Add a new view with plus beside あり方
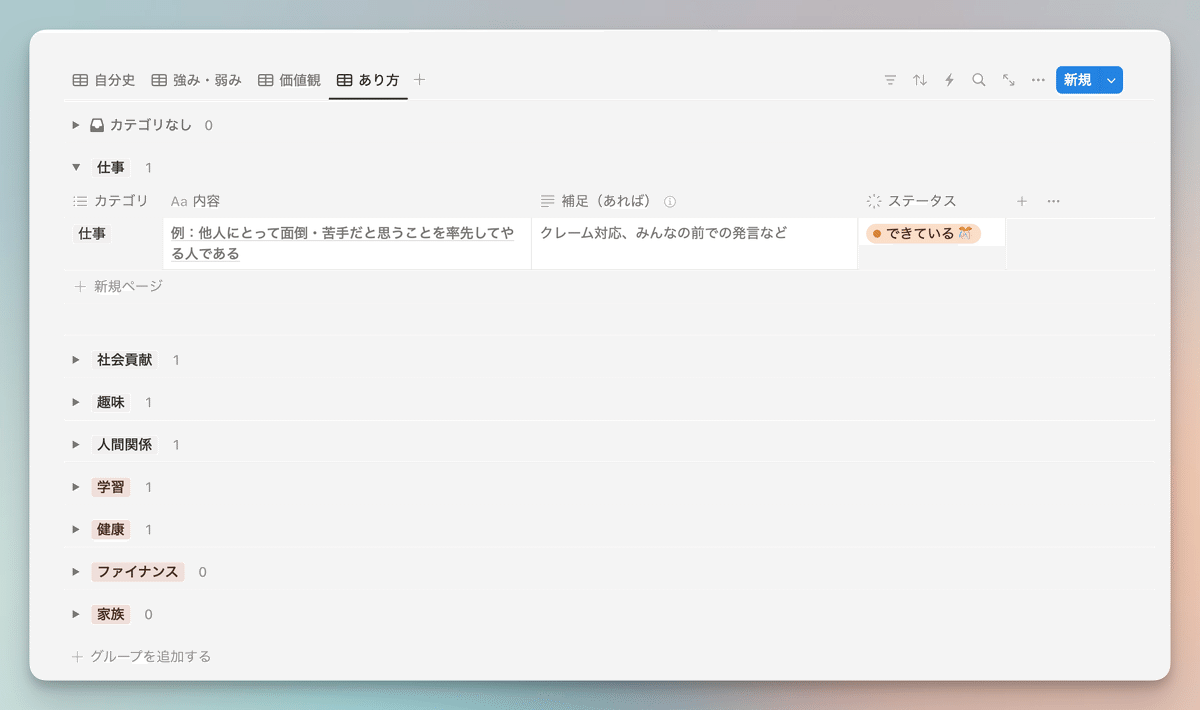This screenshot has height=710, width=1200. pos(419,80)
